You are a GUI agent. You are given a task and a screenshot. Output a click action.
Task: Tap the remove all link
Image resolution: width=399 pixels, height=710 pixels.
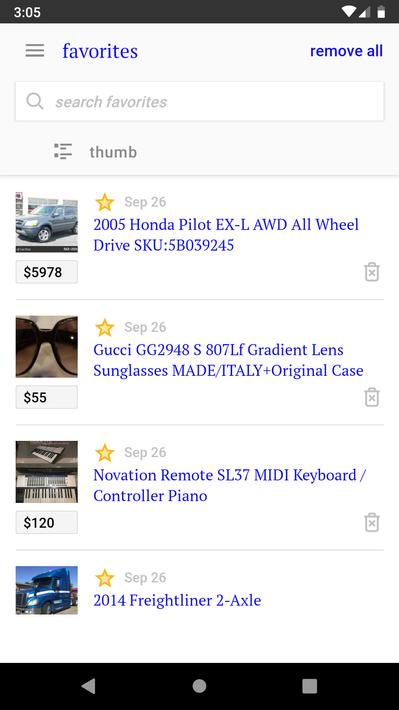coord(346,51)
